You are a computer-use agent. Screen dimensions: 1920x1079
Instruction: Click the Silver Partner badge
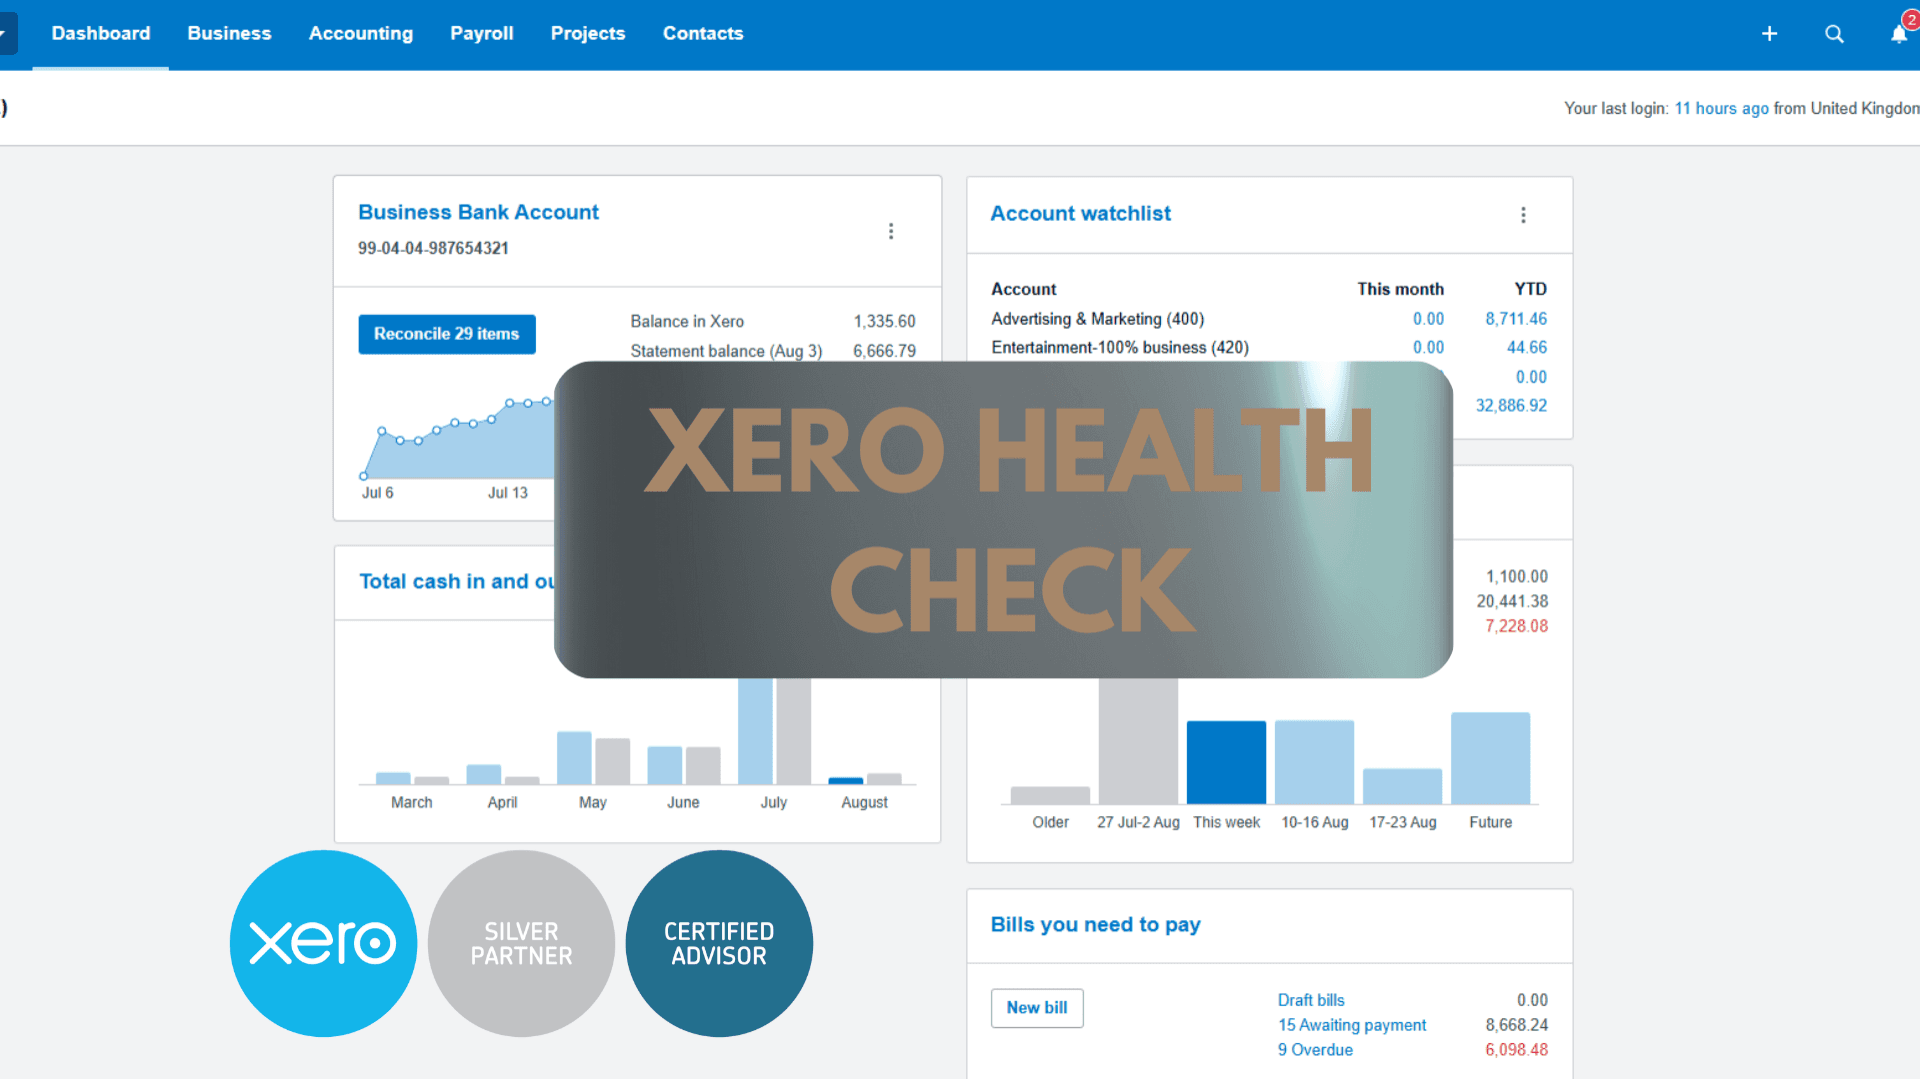click(521, 943)
